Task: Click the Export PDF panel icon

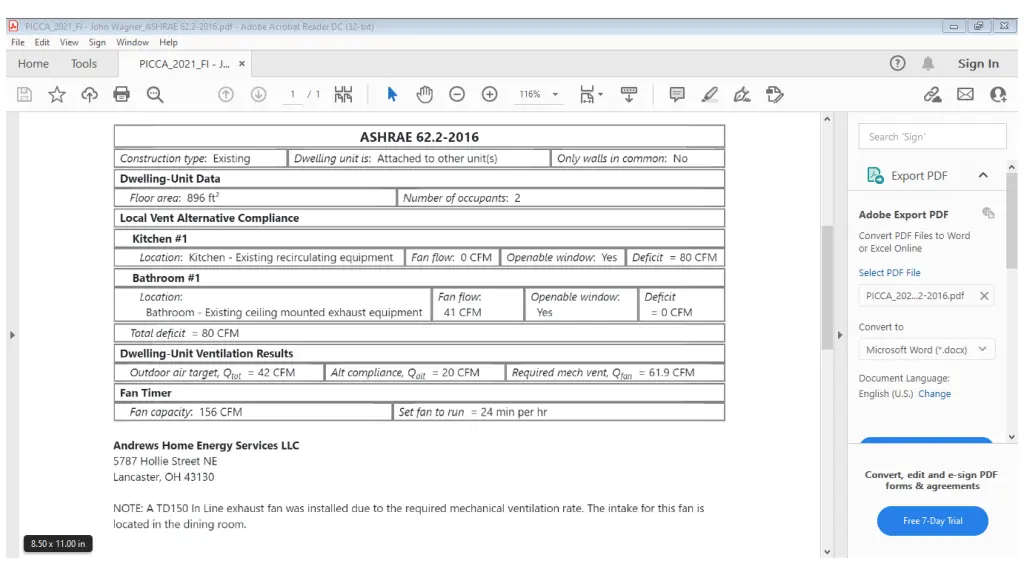Action: click(875, 175)
